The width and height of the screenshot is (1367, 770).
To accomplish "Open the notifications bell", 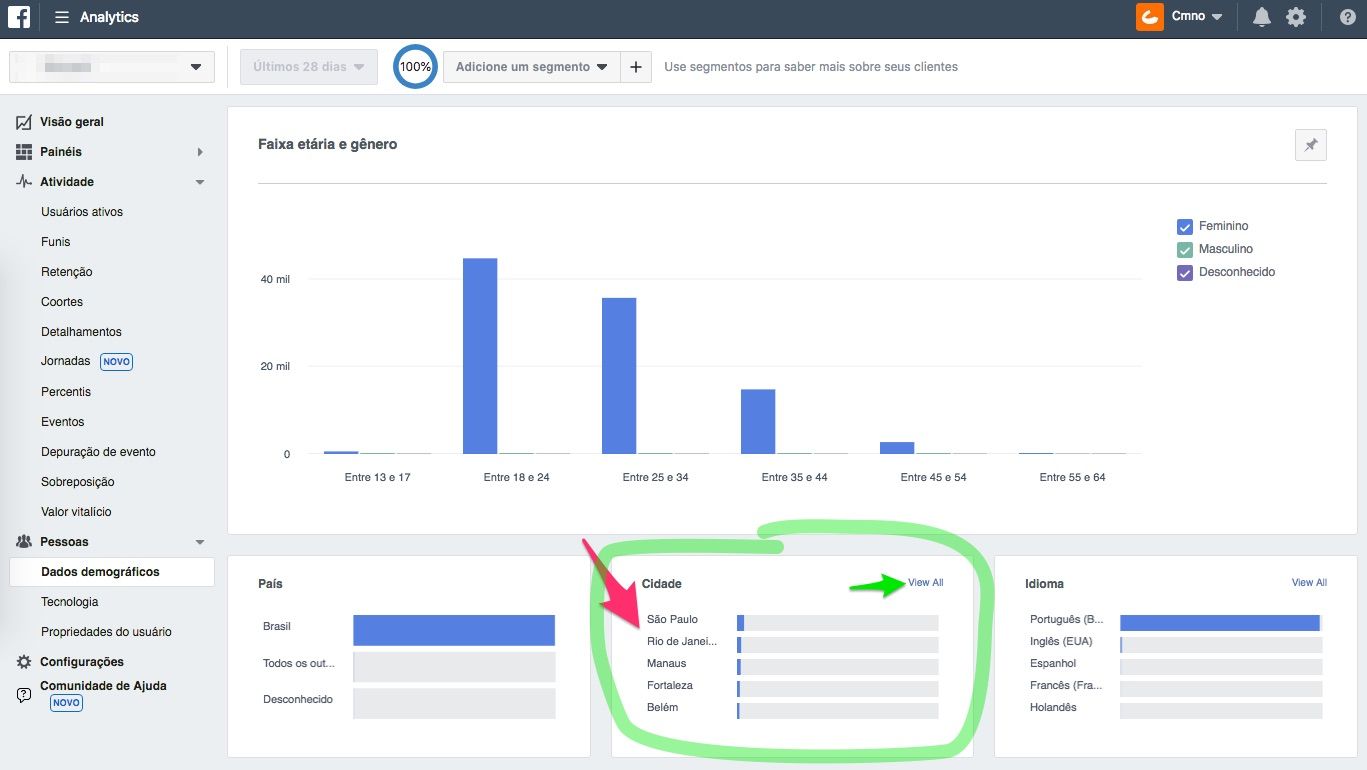I will coord(1262,17).
